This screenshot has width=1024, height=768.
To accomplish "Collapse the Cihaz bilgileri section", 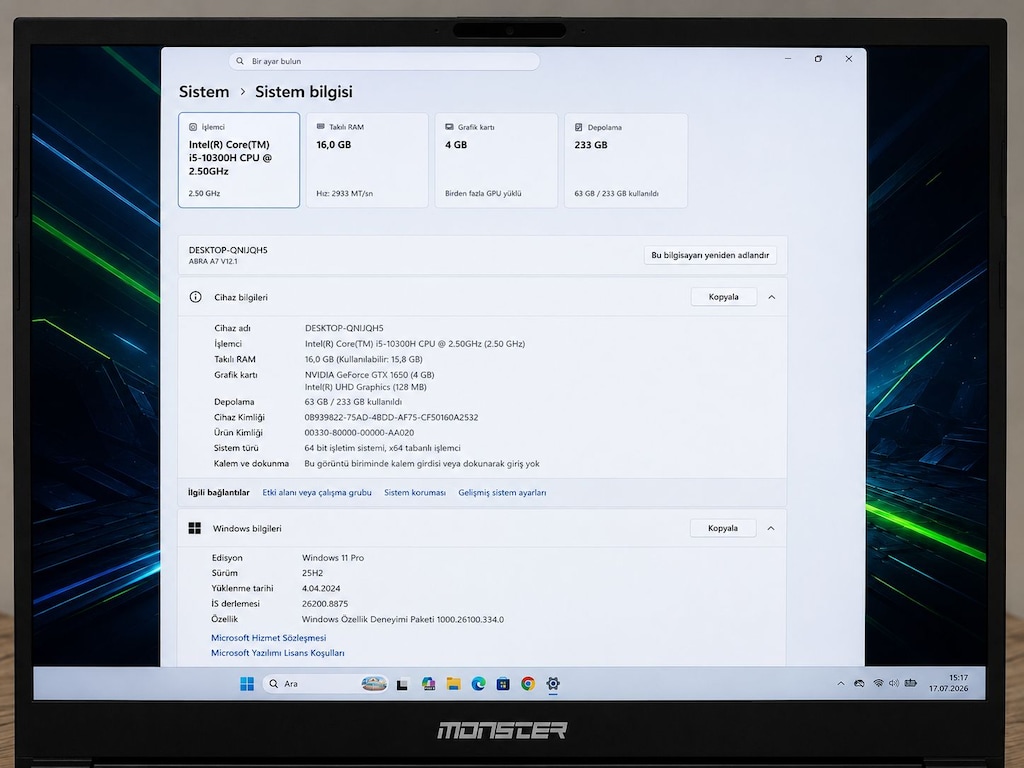I will pyautogui.click(x=771, y=297).
